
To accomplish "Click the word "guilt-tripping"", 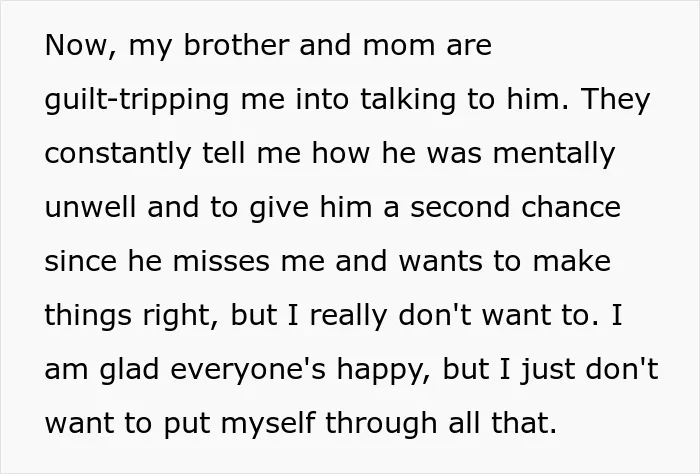I will click(x=137, y=100).
